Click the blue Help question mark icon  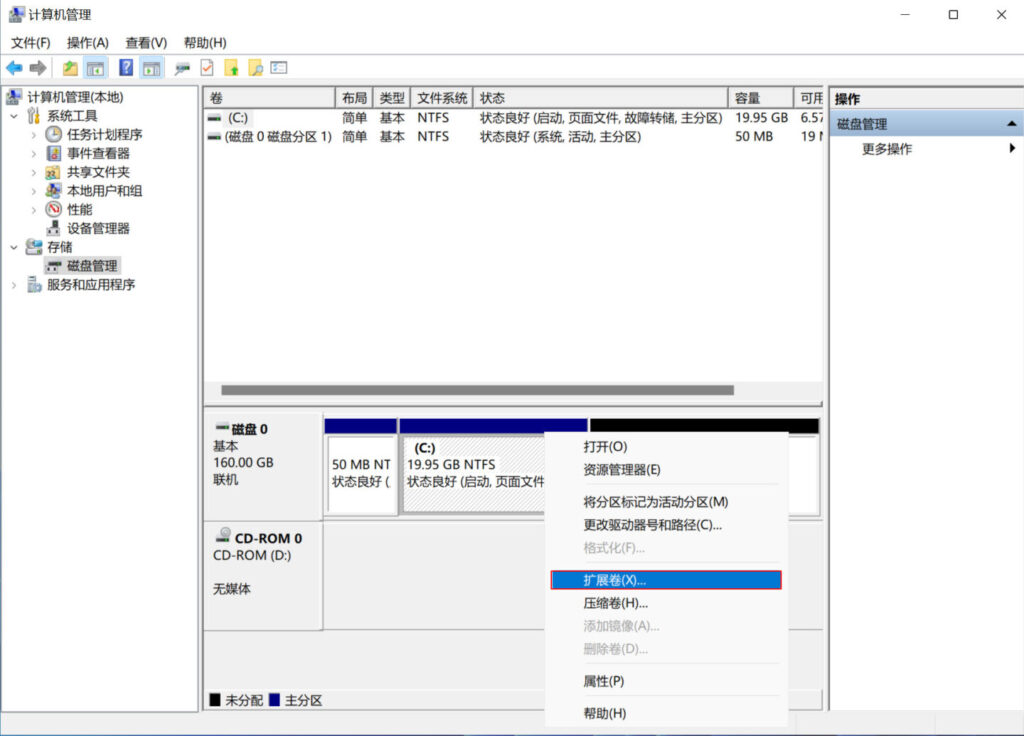[x=126, y=67]
